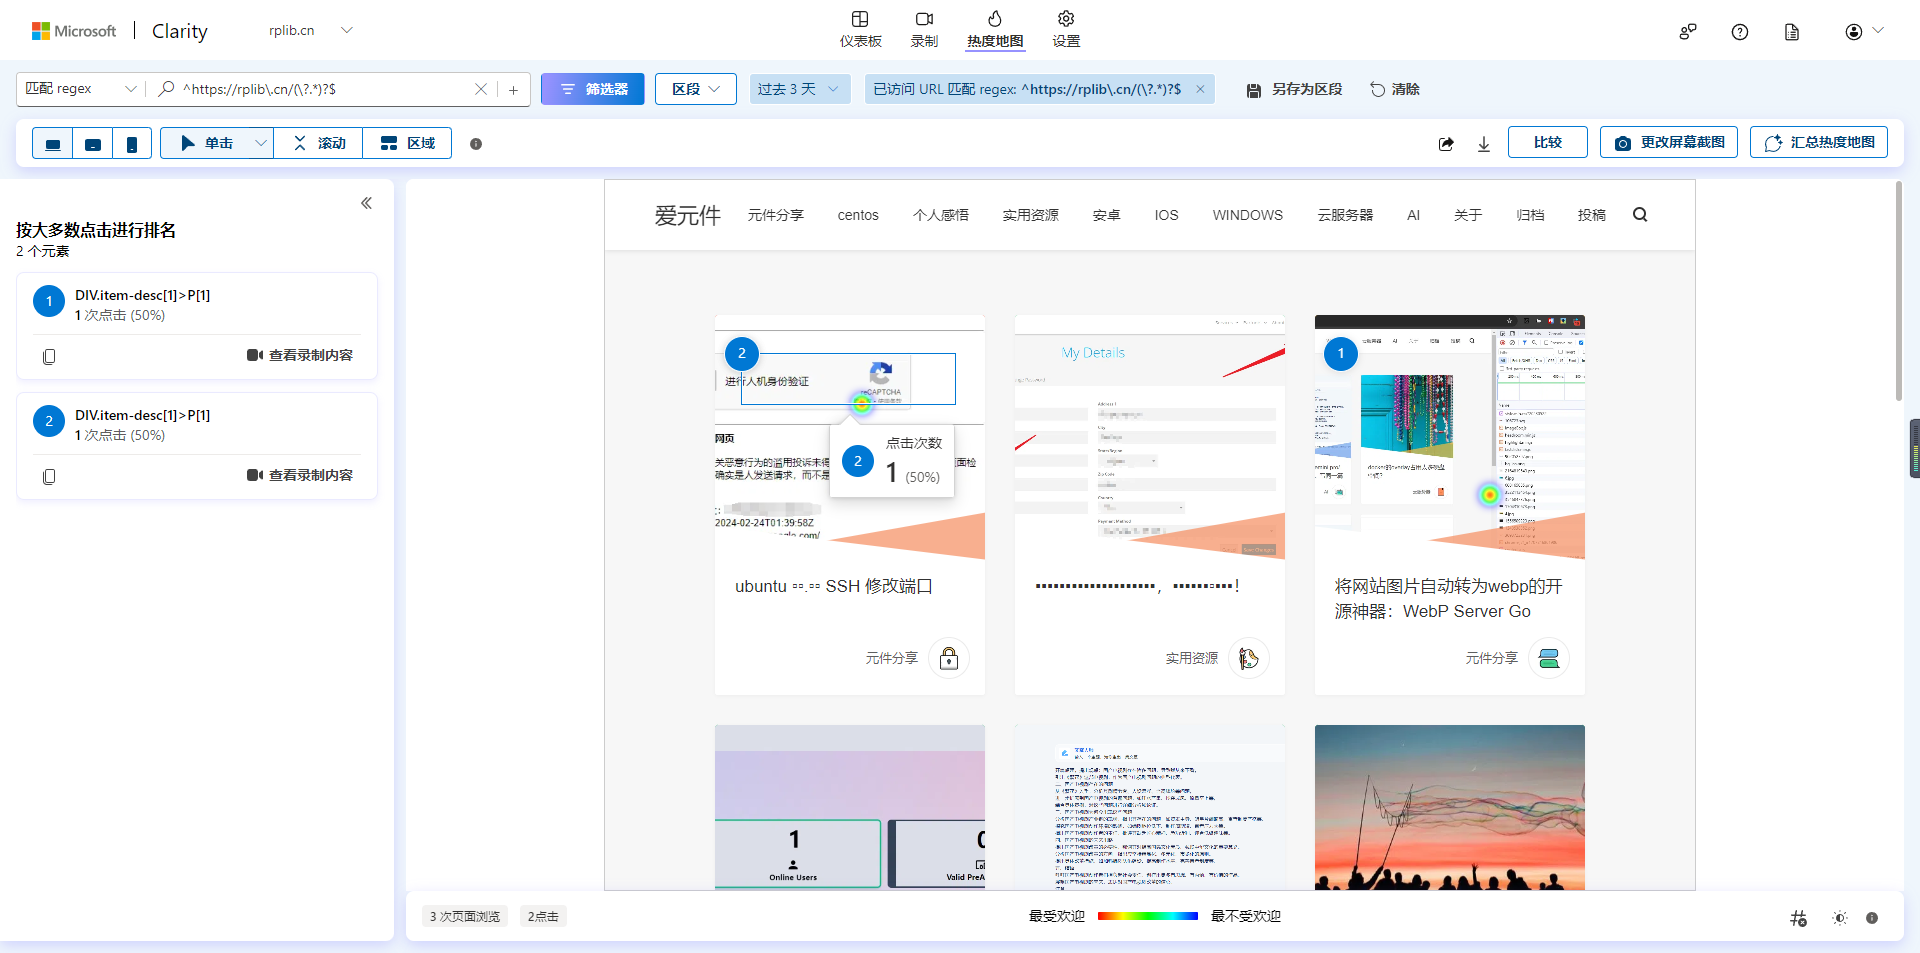Click the 筛选器 filters button
The width and height of the screenshot is (1920, 953).
pyautogui.click(x=593, y=89)
